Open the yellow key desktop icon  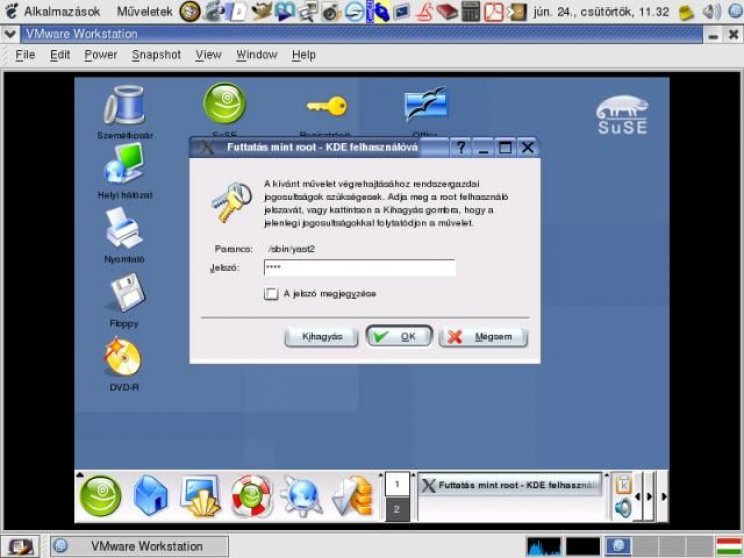(x=327, y=106)
